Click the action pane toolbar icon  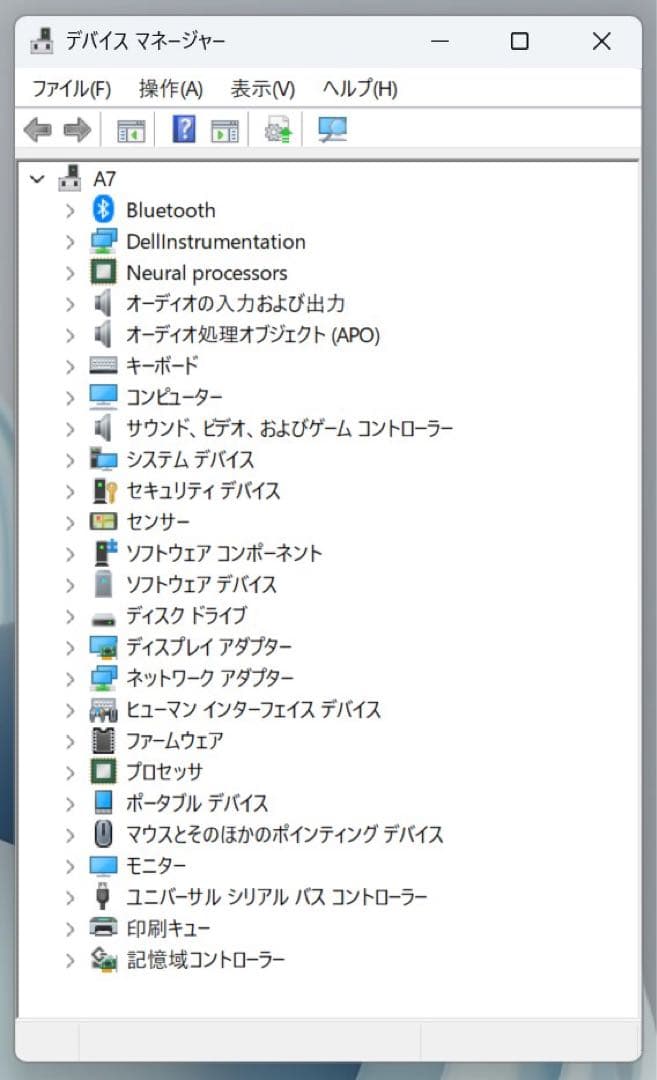(x=225, y=130)
